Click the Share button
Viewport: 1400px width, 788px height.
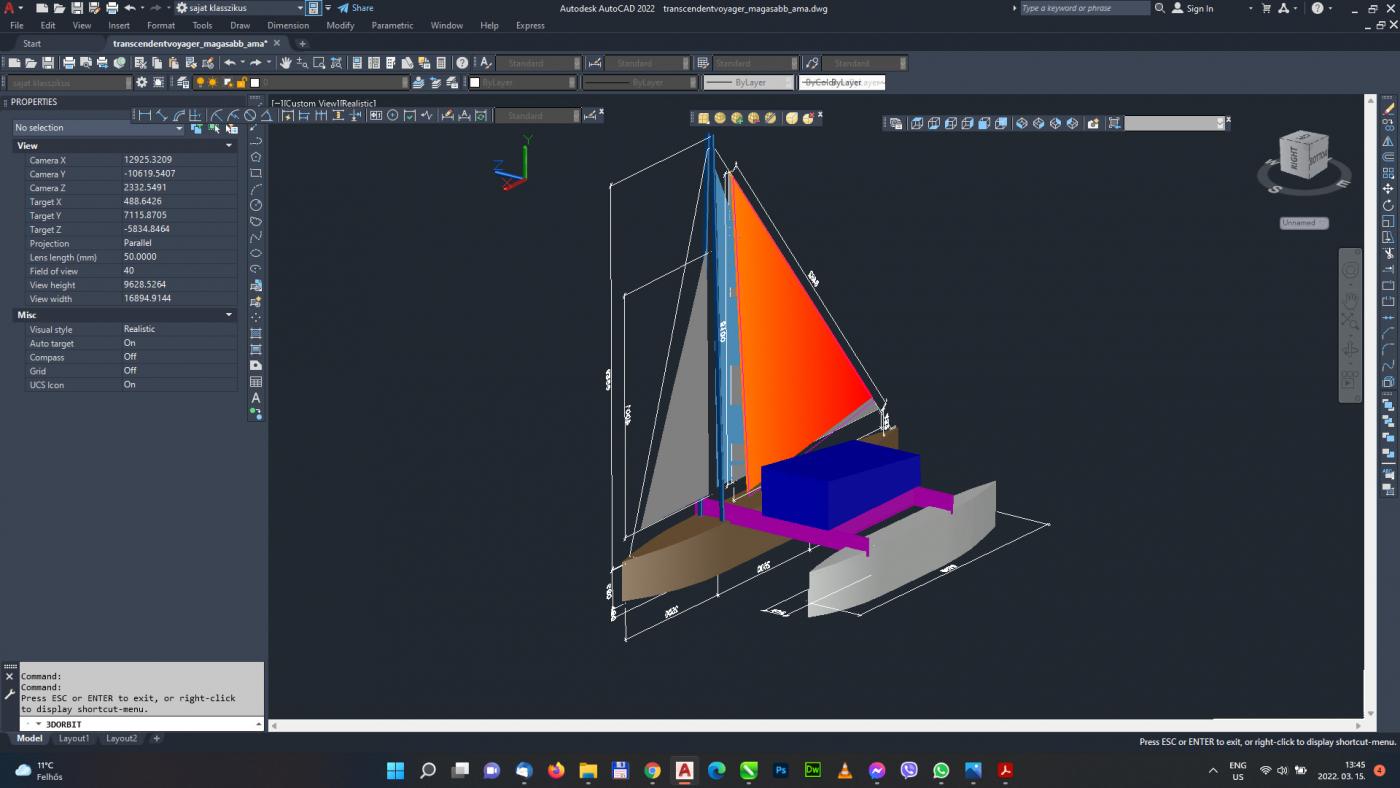click(356, 8)
